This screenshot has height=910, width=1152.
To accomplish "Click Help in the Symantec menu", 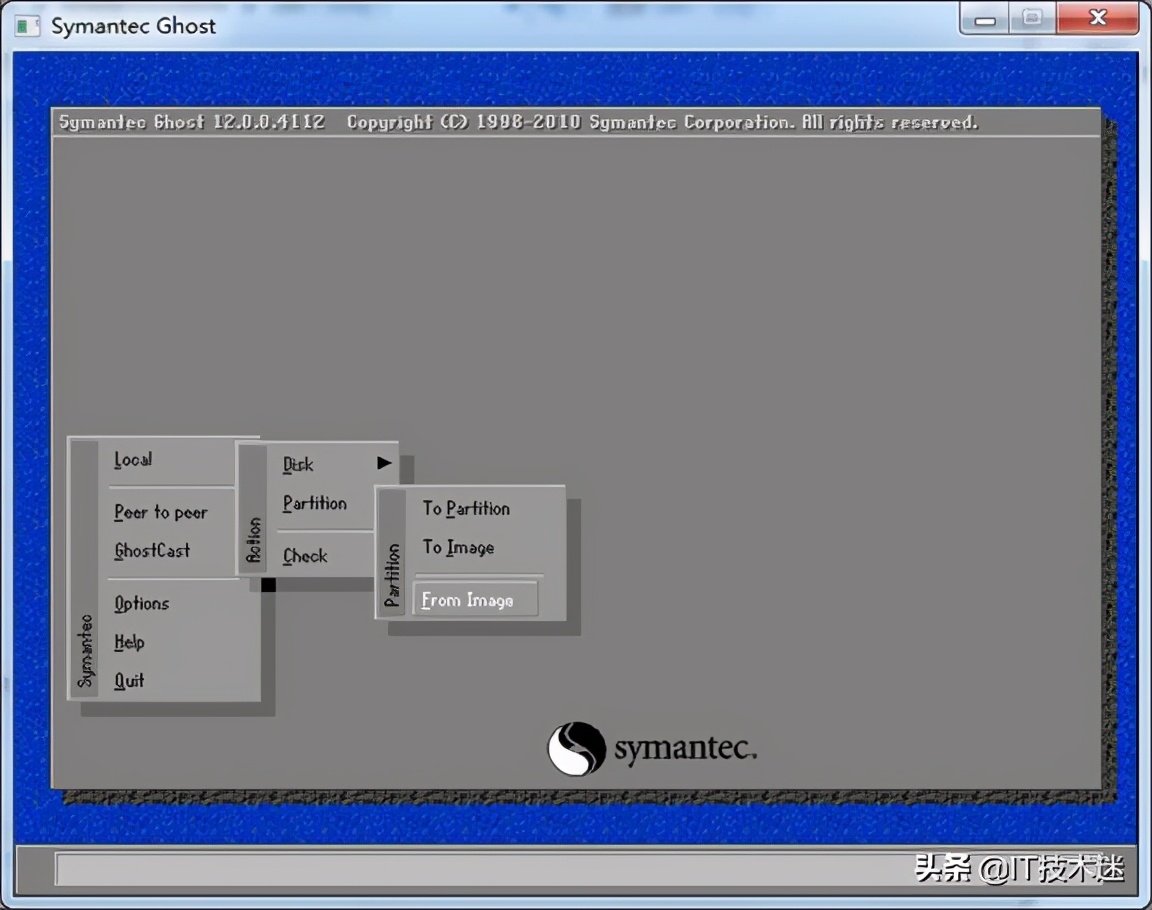I will [129, 642].
